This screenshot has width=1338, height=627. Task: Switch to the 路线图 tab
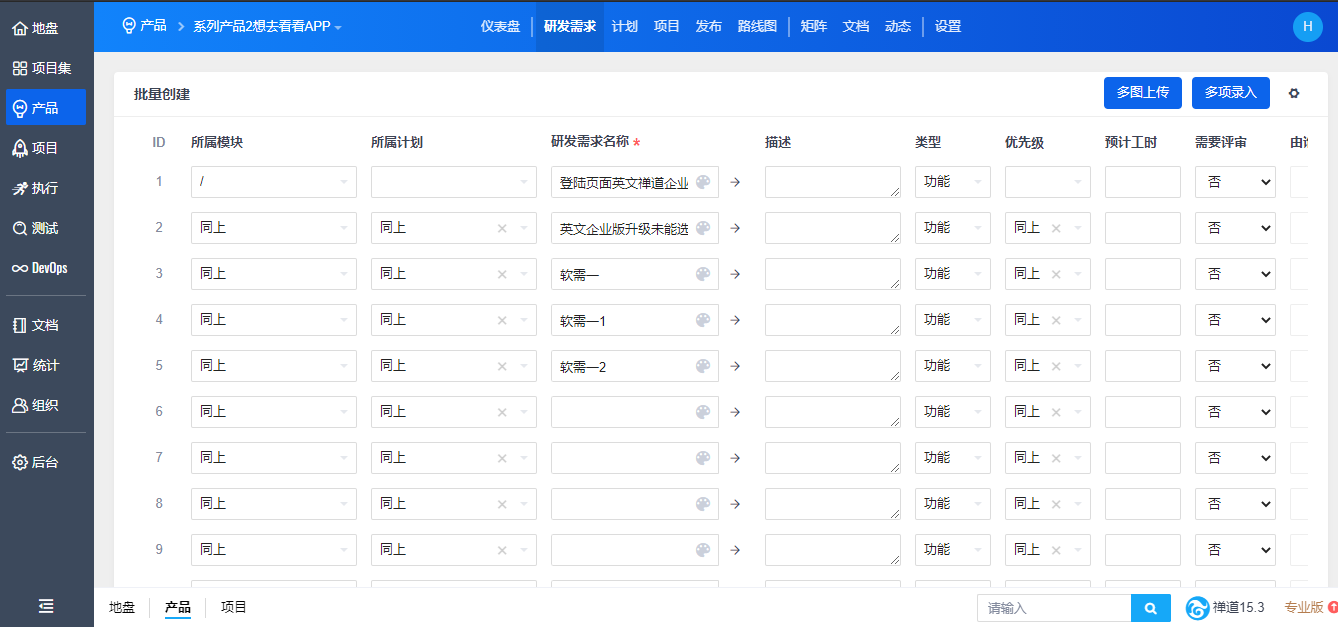(x=756, y=26)
